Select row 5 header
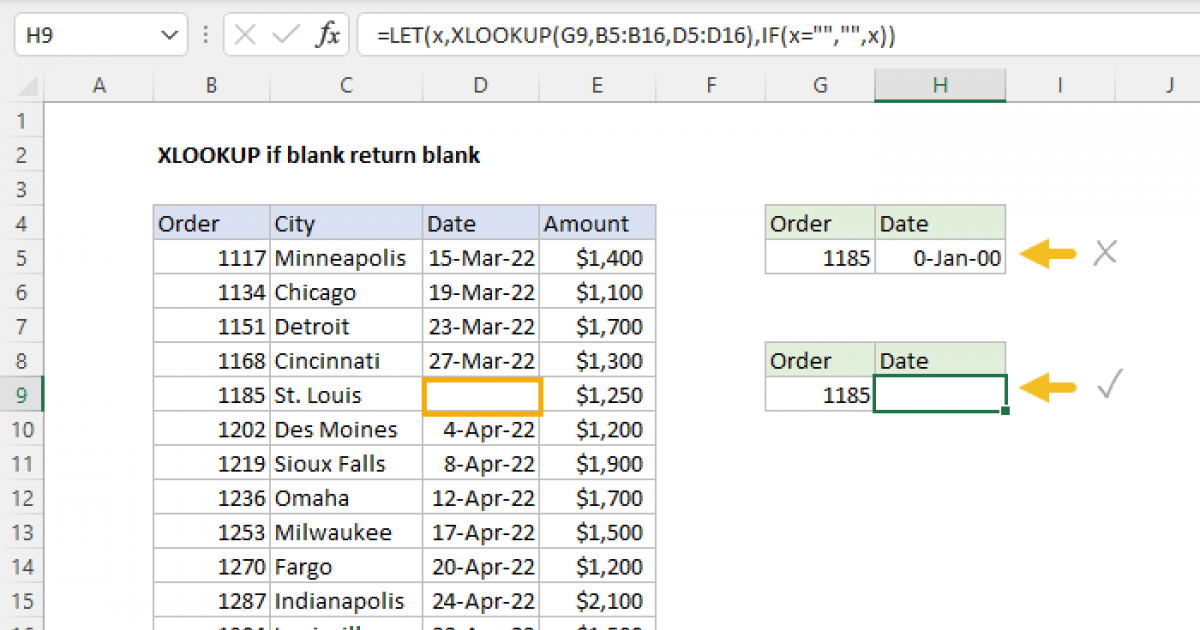The height and width of the screenshot is (630, 1200). (x=24, y=258)
